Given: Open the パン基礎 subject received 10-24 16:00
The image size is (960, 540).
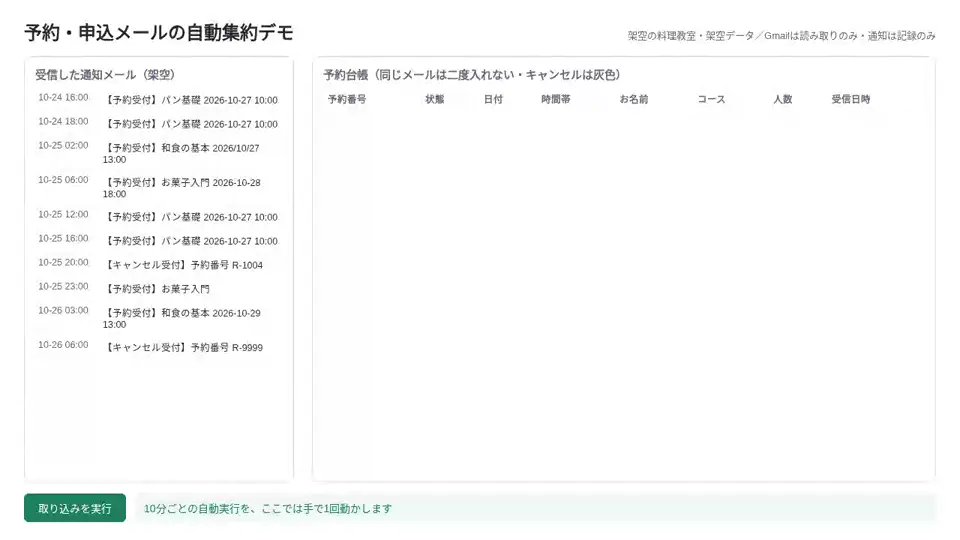Looking at the screenshot, I should pyautogui.click(x=190, y=100).
